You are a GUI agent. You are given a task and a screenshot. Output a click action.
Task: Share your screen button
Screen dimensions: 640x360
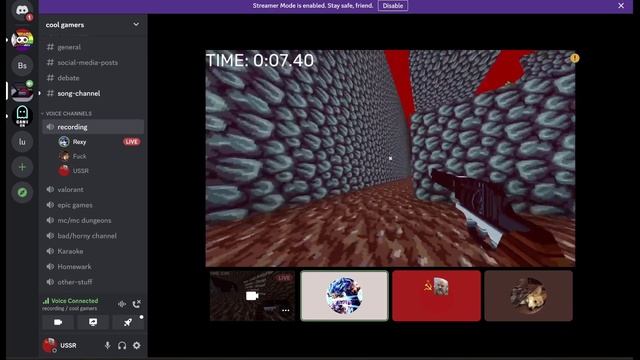click(93, 322)
